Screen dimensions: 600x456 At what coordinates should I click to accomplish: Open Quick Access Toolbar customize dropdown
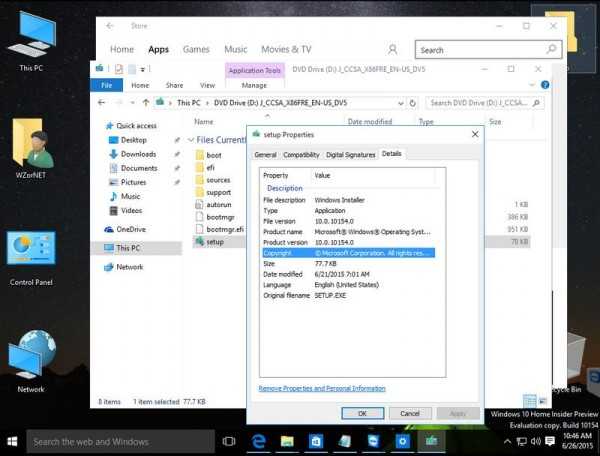coord(143,69)
